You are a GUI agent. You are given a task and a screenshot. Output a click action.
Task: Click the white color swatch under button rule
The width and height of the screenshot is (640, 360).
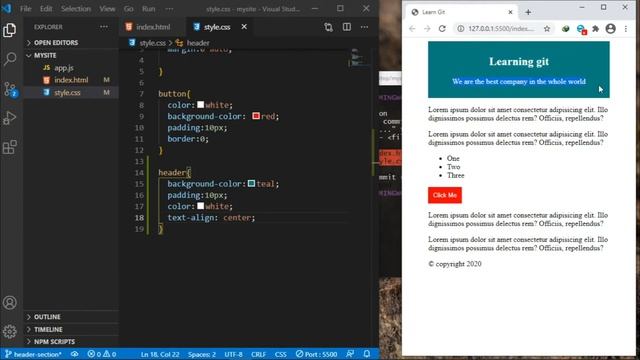tap(200, 104)
